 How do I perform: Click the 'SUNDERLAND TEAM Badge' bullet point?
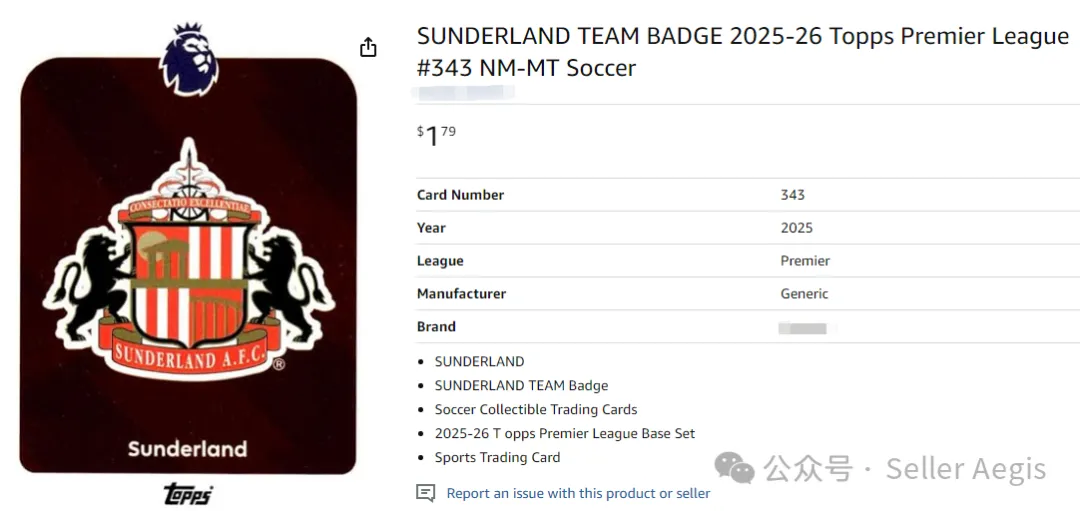point(521,385)
